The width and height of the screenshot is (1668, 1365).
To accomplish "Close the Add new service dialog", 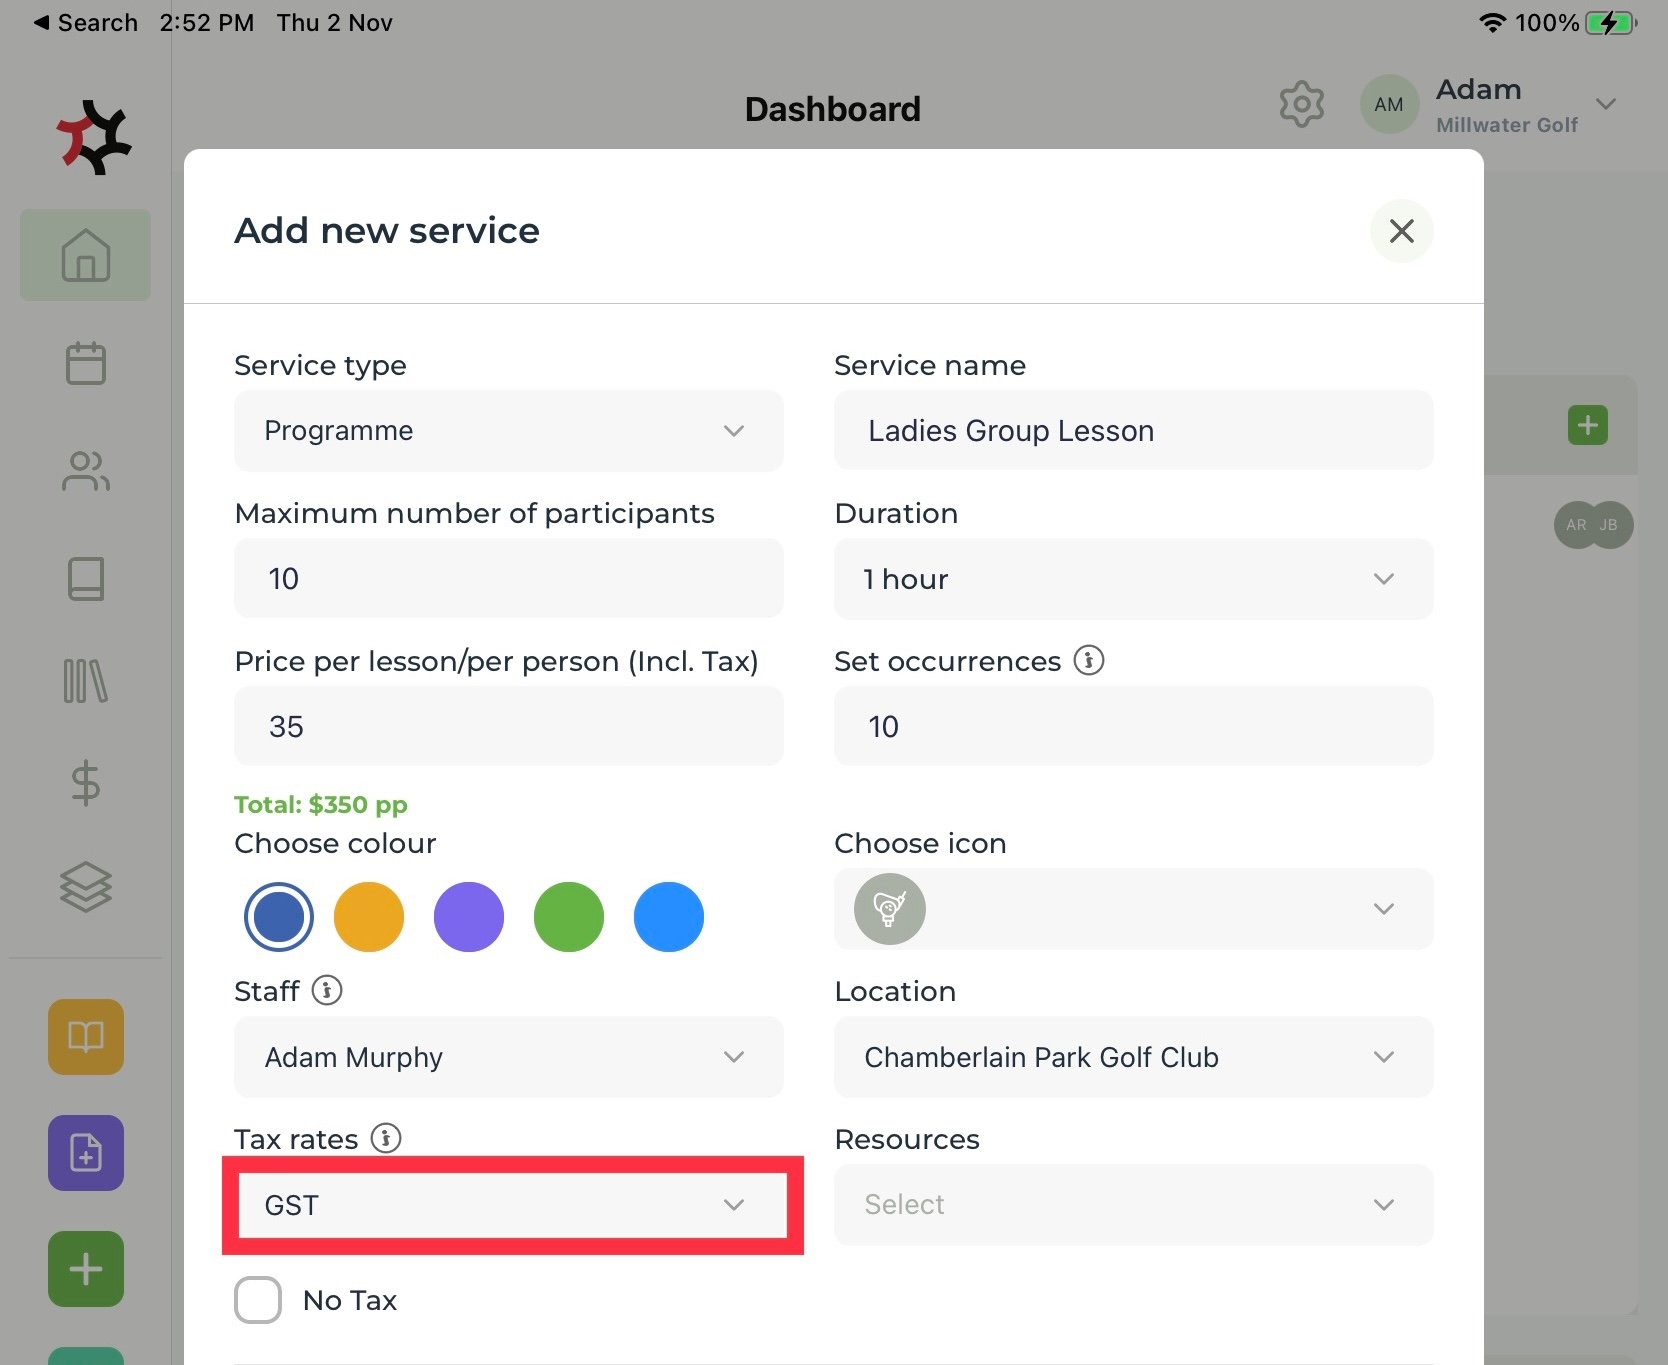I will coord(1401,231).
